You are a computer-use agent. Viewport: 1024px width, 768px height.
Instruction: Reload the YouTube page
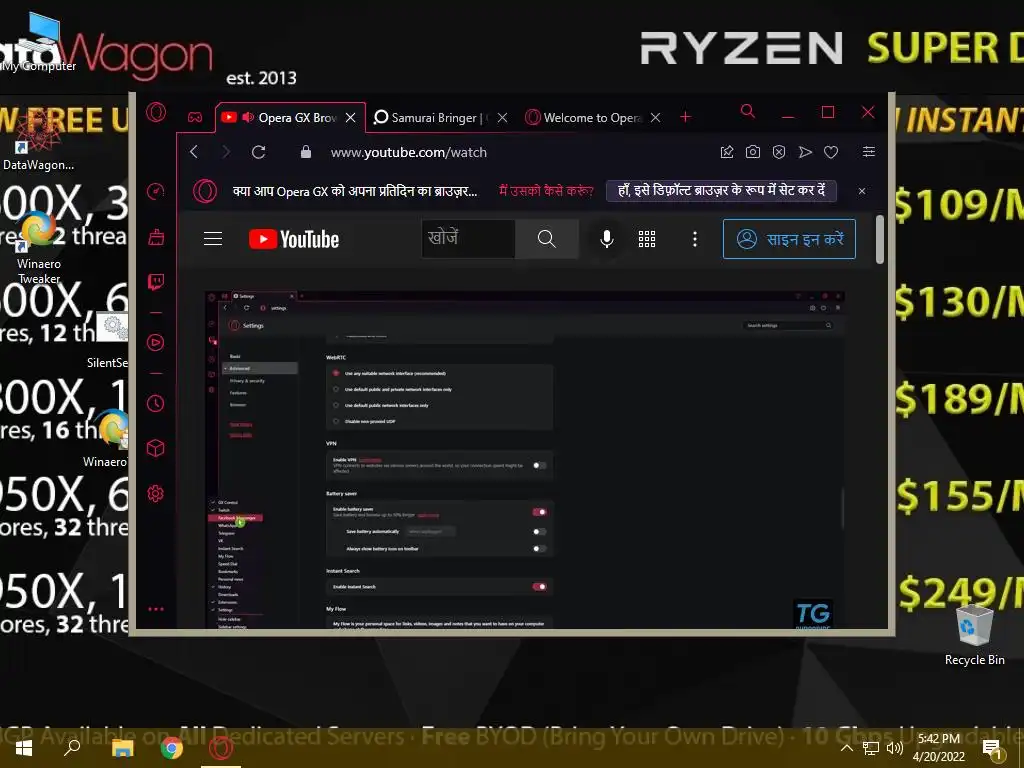[259, 152]
